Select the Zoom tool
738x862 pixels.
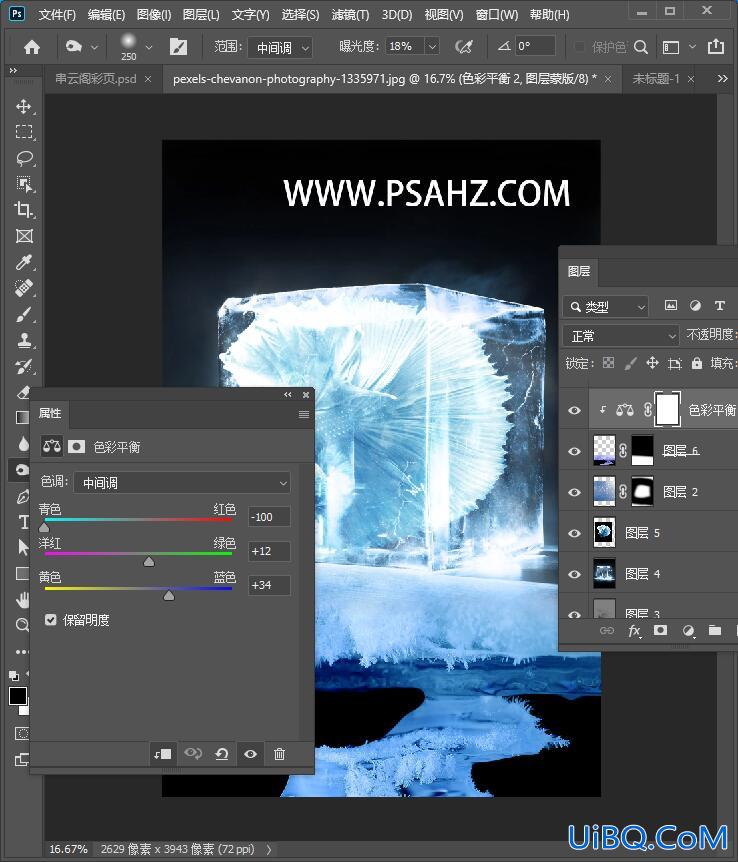[x=23, y=625]
